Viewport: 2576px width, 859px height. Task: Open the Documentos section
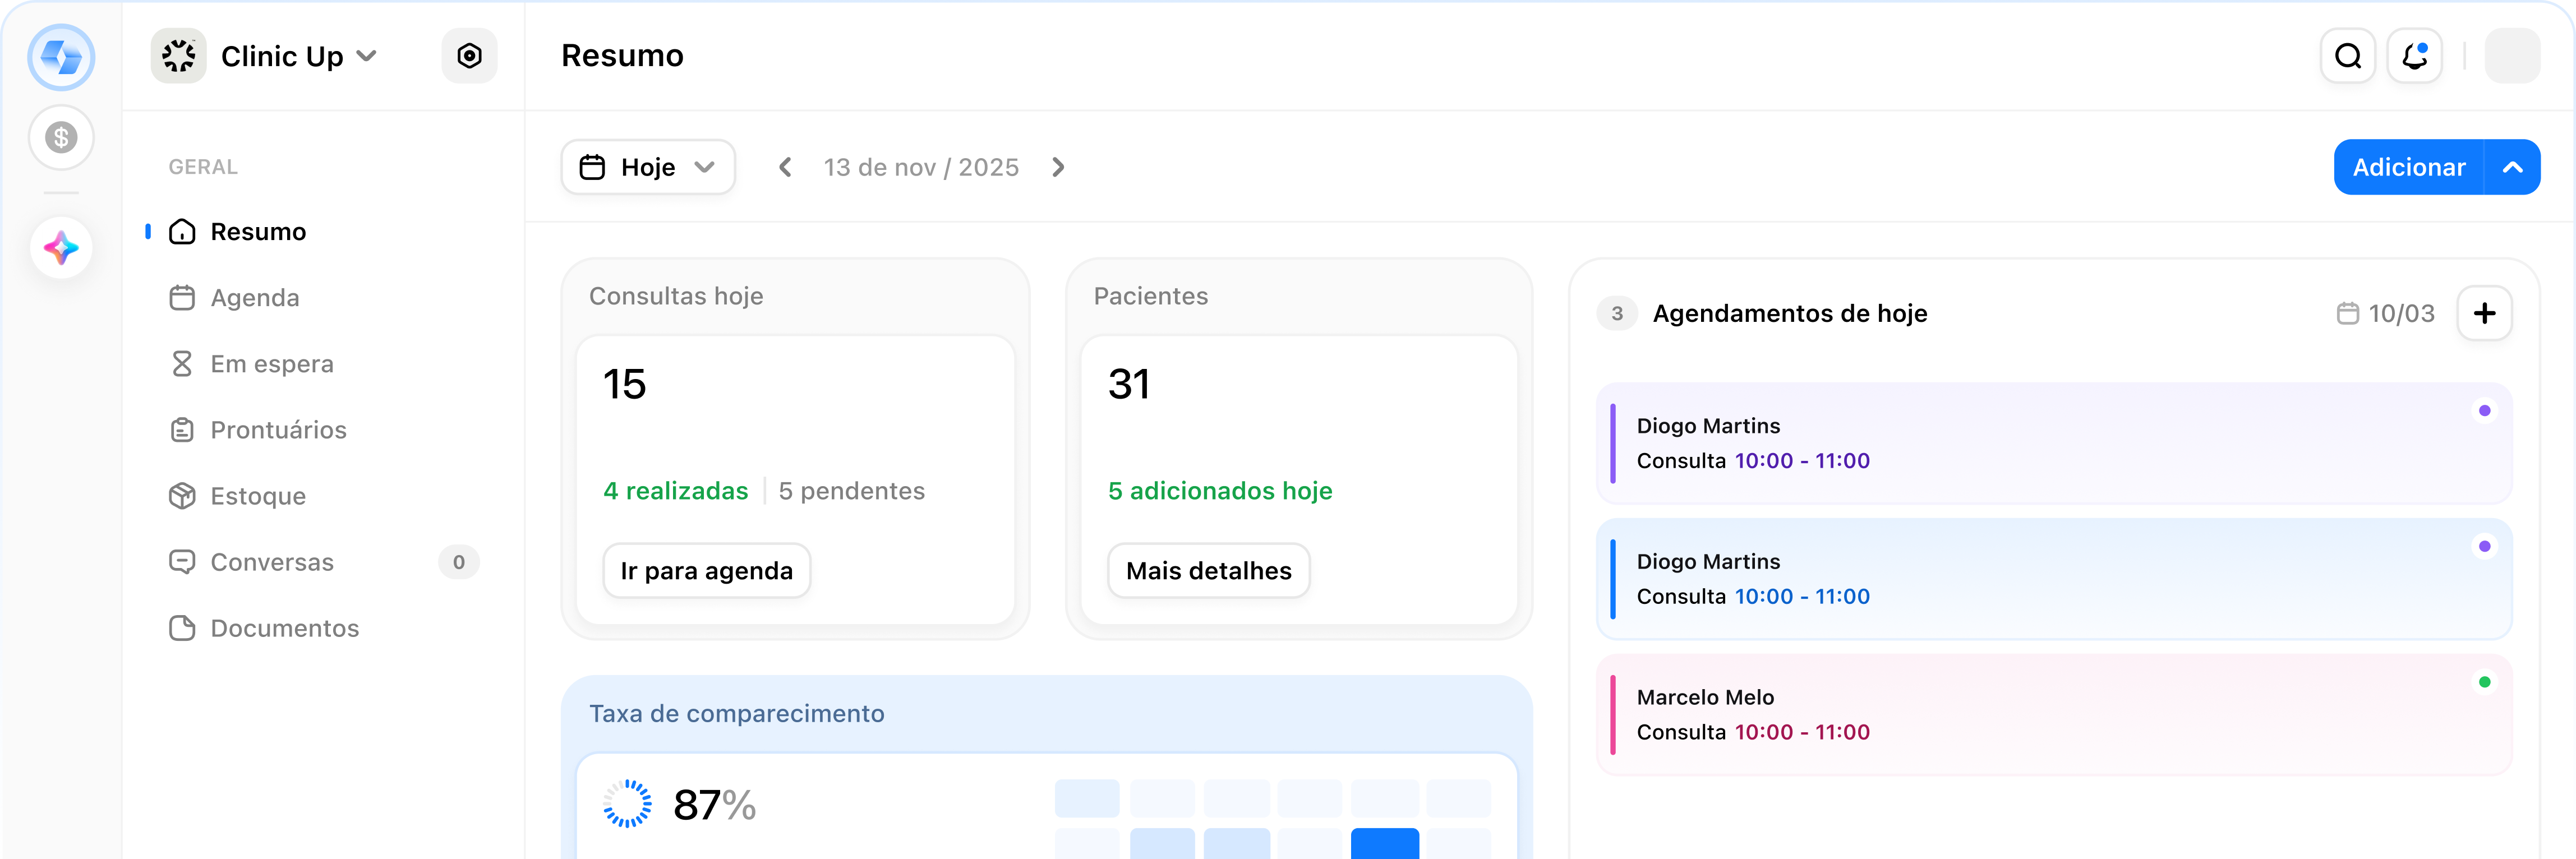click(285, 628)
